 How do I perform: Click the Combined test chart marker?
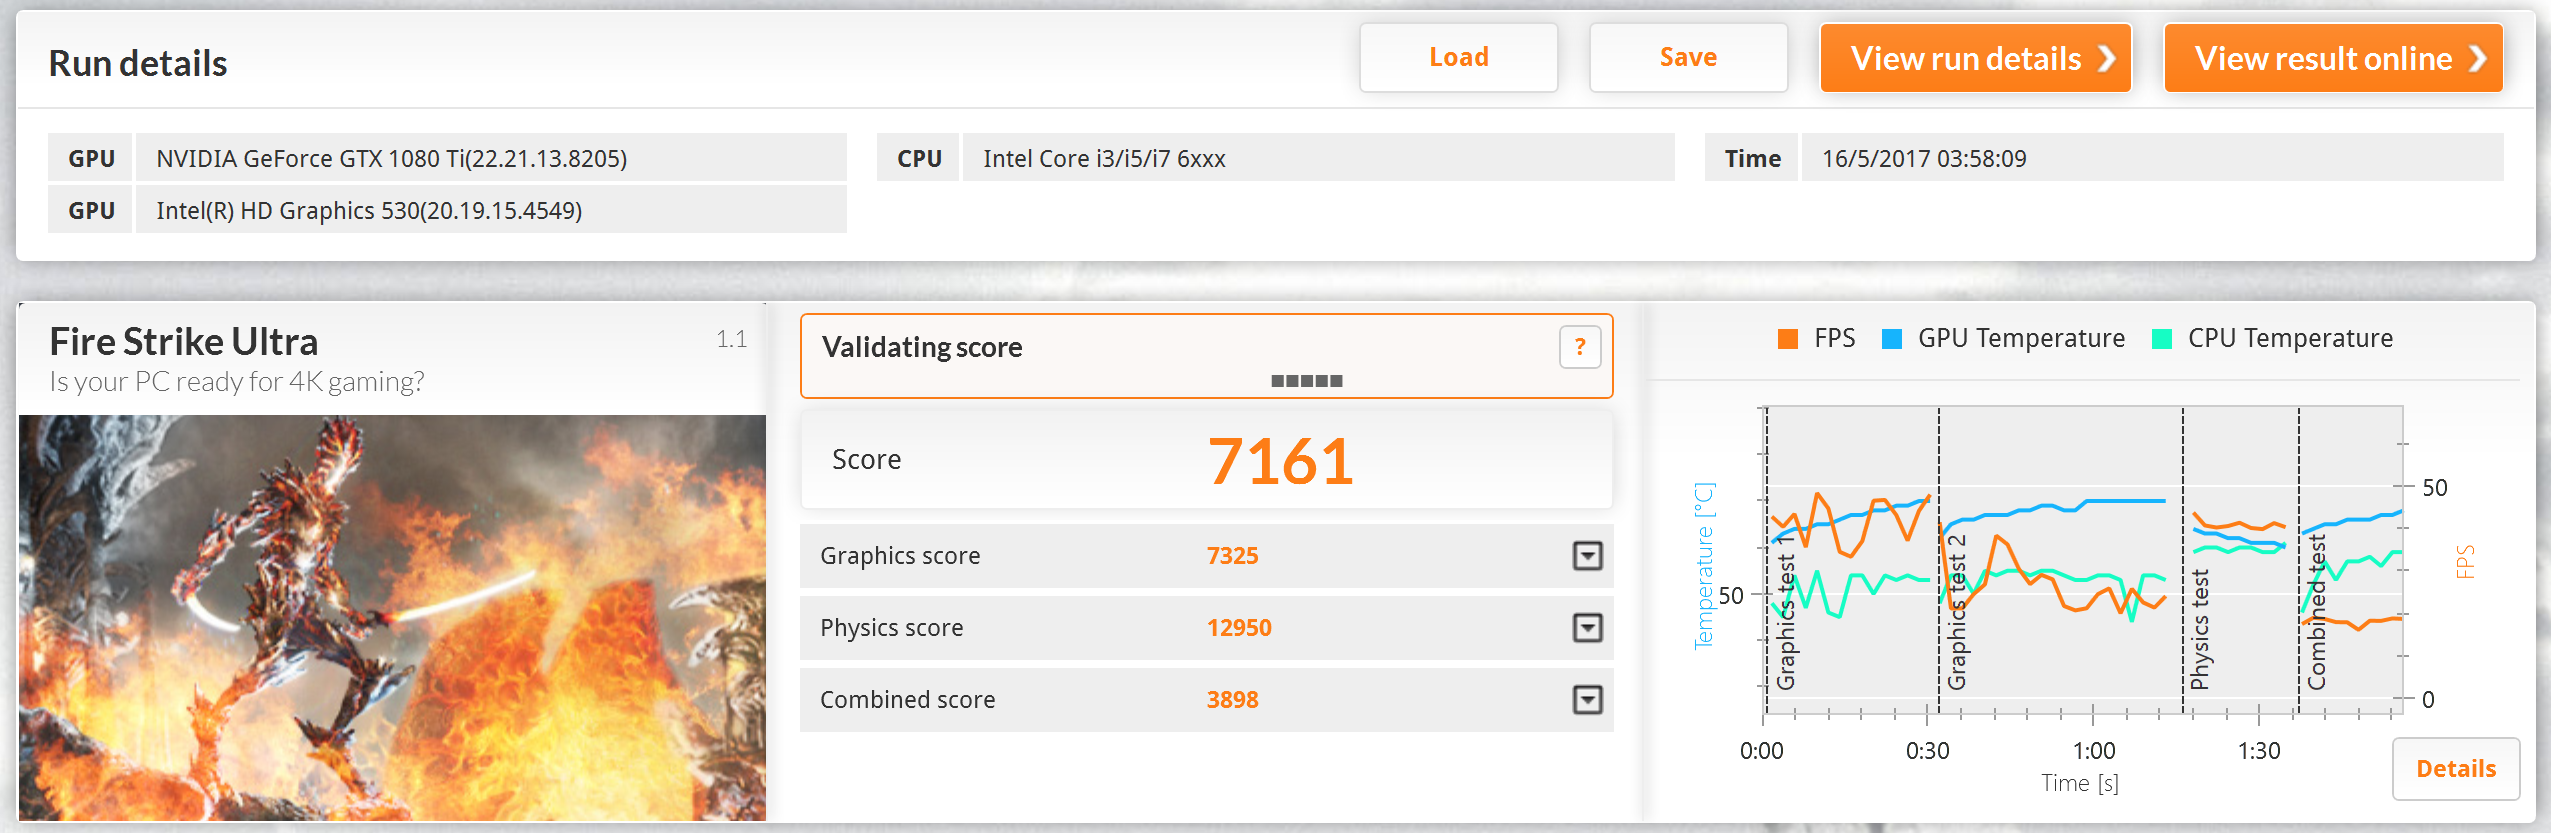click(x=2316, y=612)
